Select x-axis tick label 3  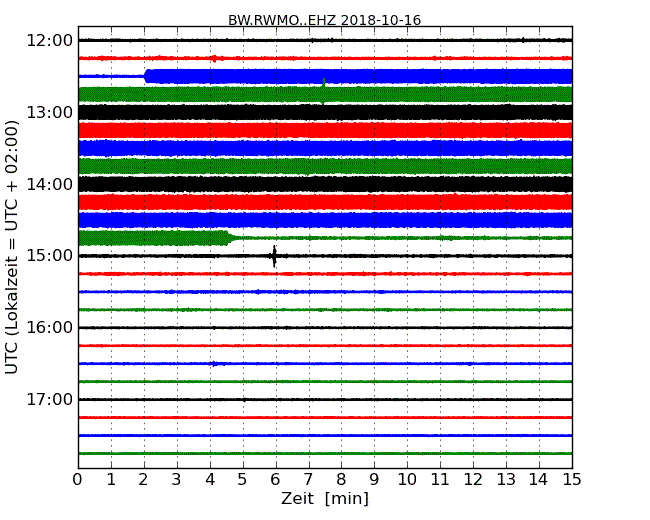(x=177, y=480)
